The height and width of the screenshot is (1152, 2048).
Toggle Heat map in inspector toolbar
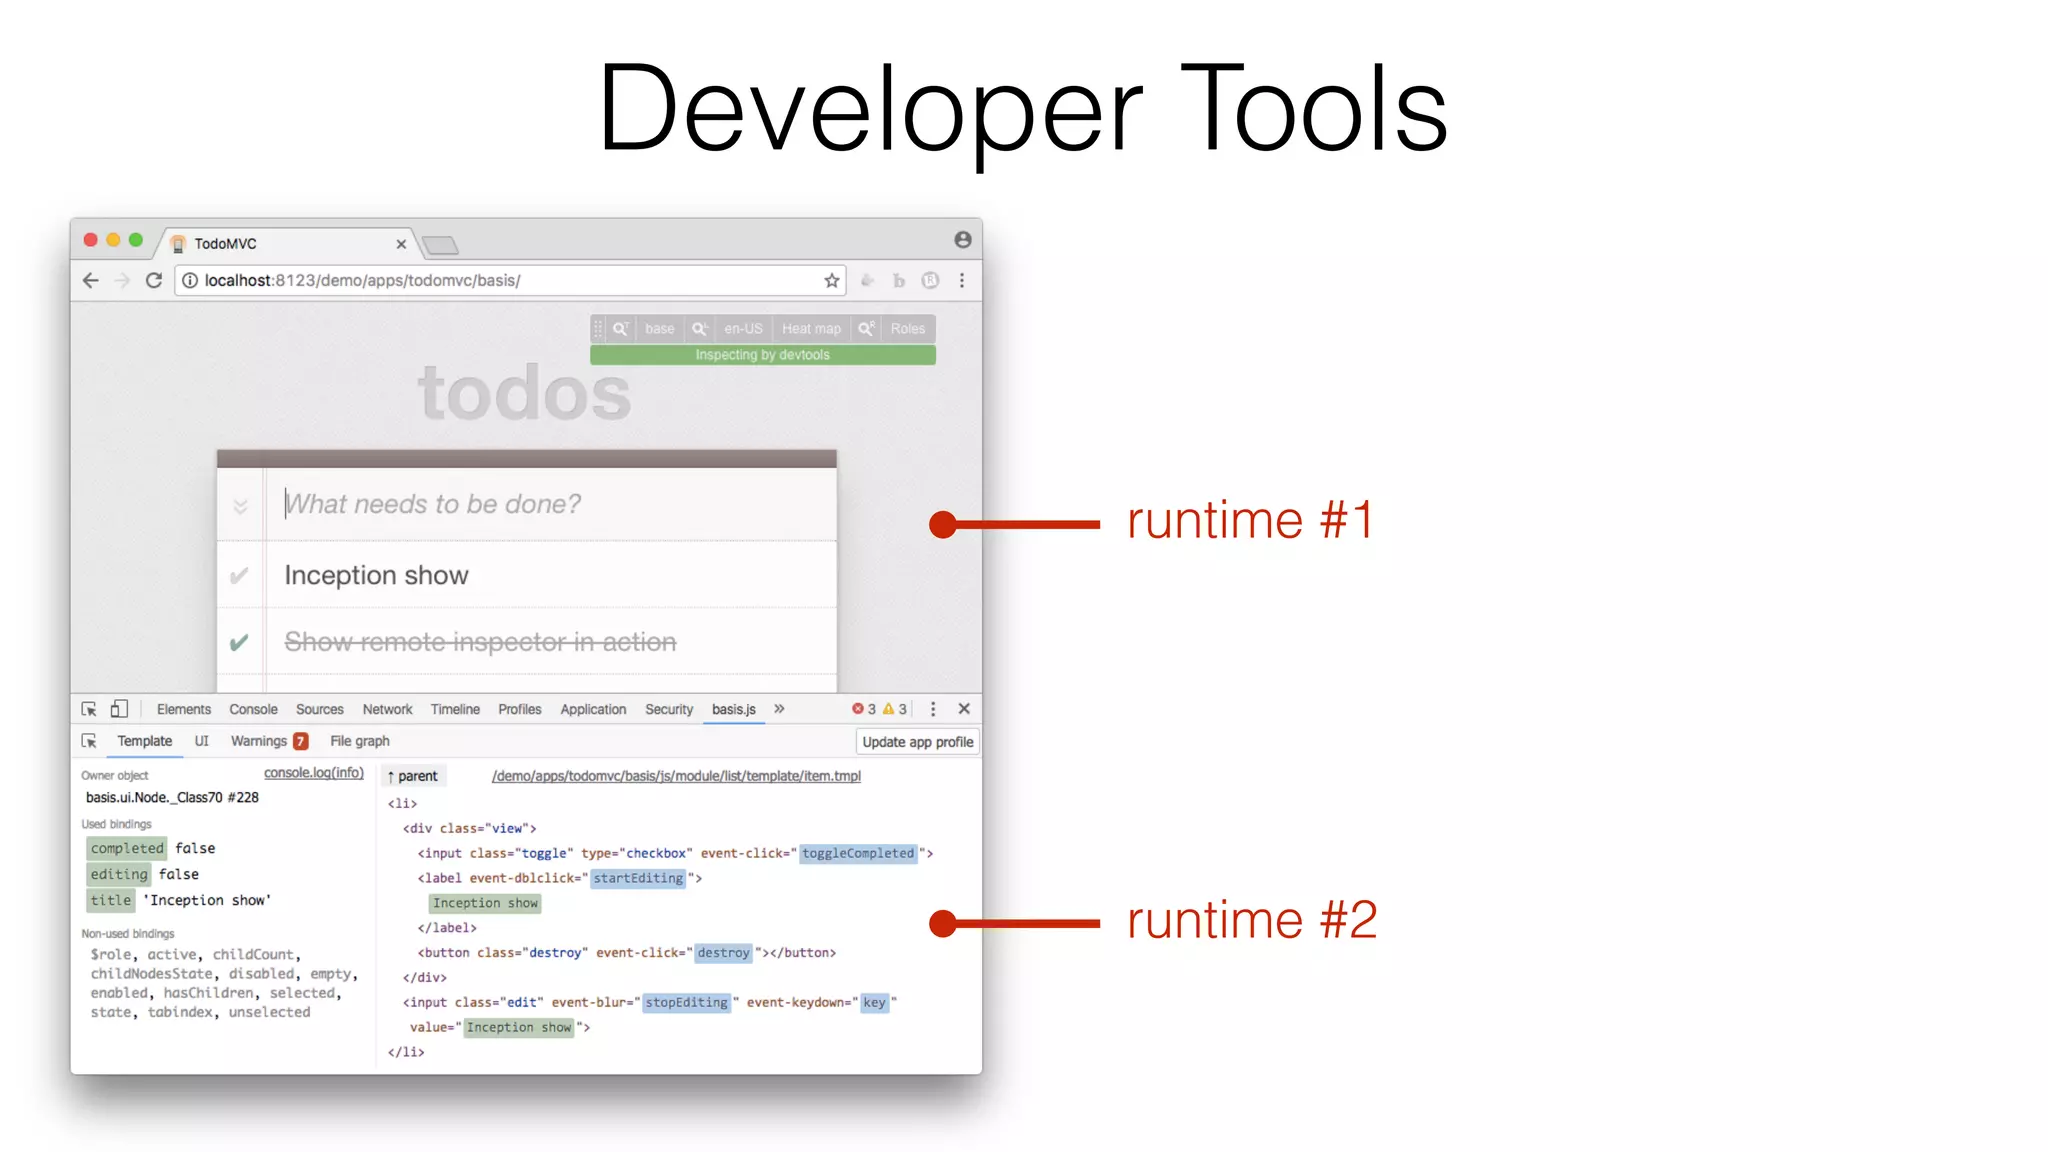pos(811,329)
